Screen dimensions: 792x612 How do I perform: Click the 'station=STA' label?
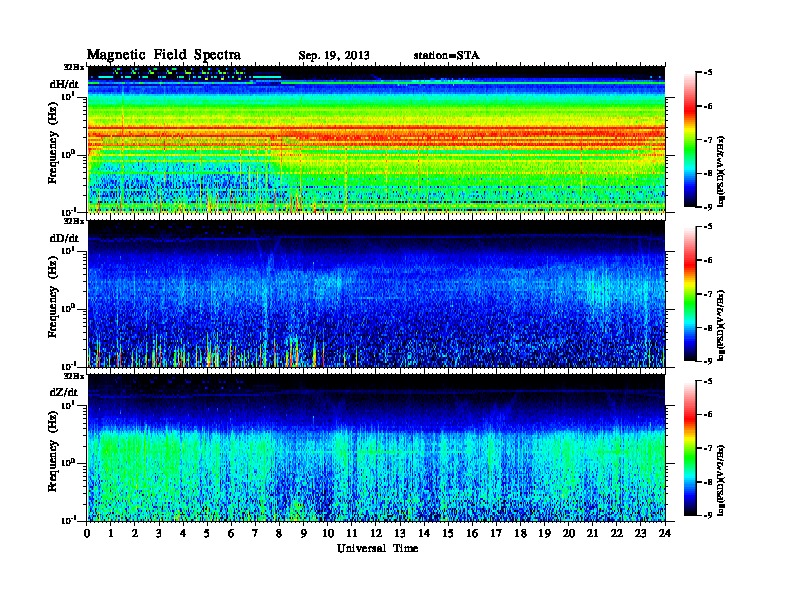[x=447, y=56]
